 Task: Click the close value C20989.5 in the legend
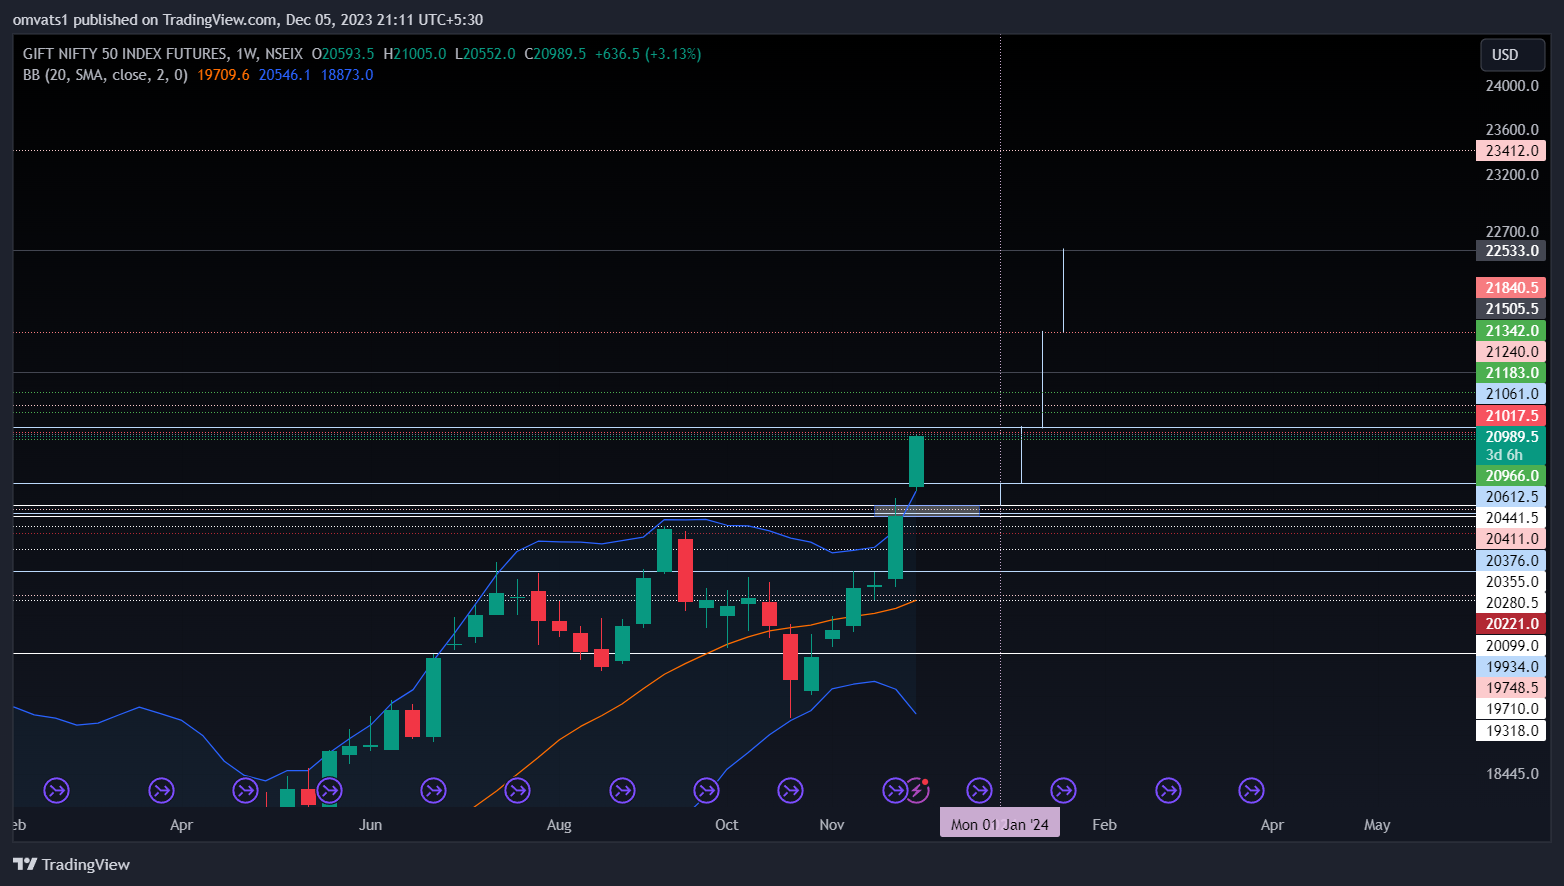(x=555, y=54)
